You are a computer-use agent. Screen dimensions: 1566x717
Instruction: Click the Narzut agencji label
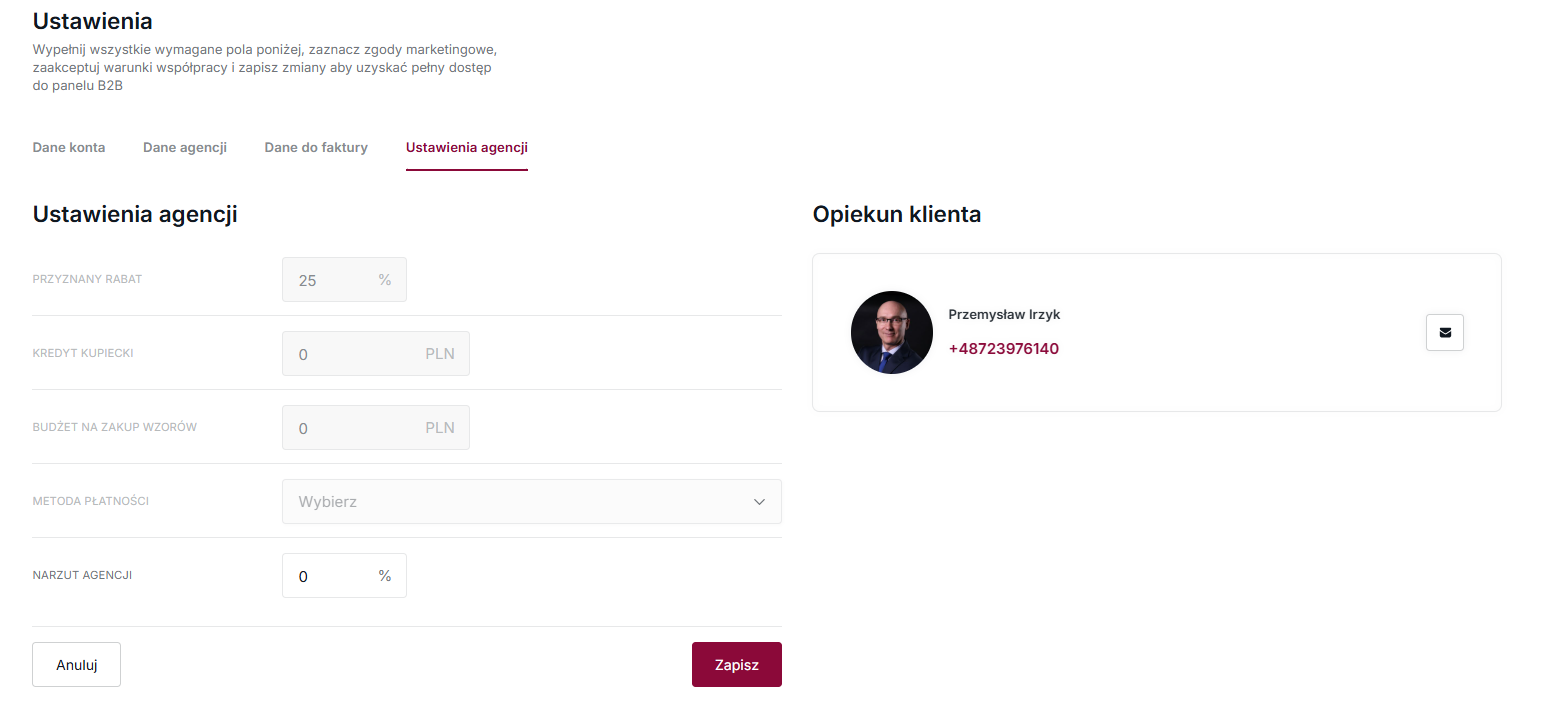(82, 576)
